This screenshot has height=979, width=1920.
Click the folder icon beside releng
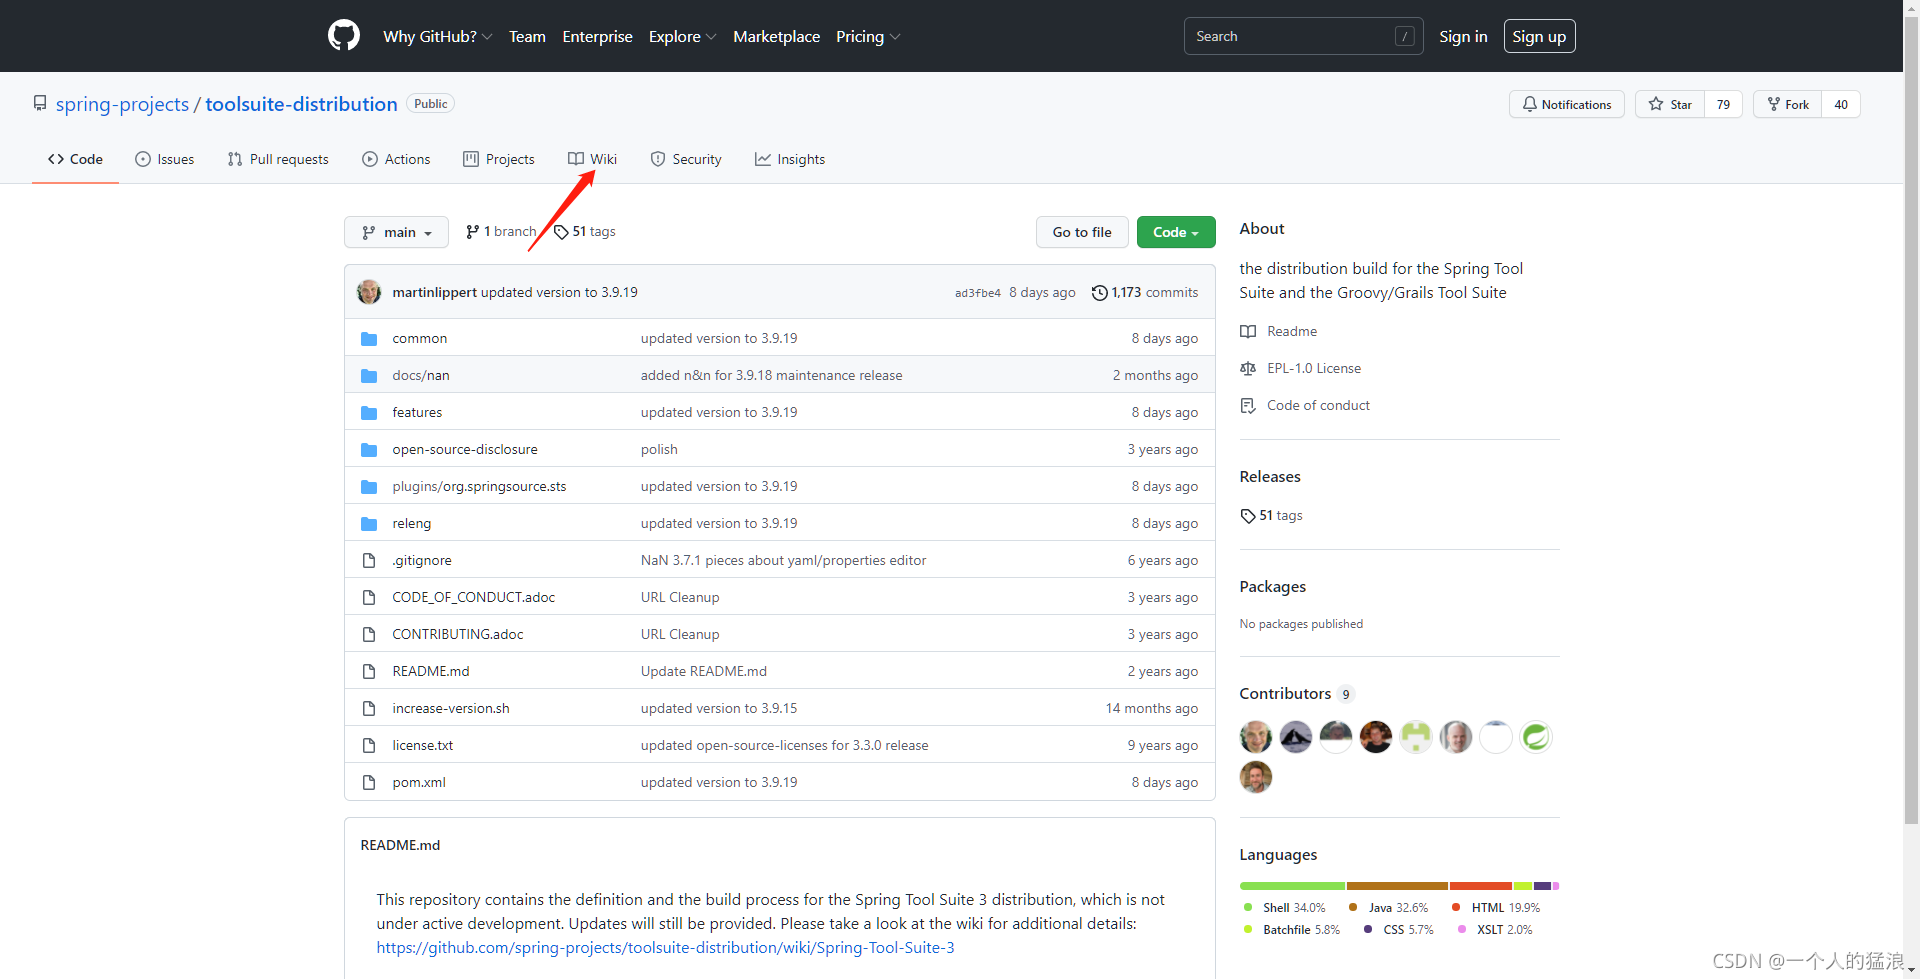pos(369,524)
